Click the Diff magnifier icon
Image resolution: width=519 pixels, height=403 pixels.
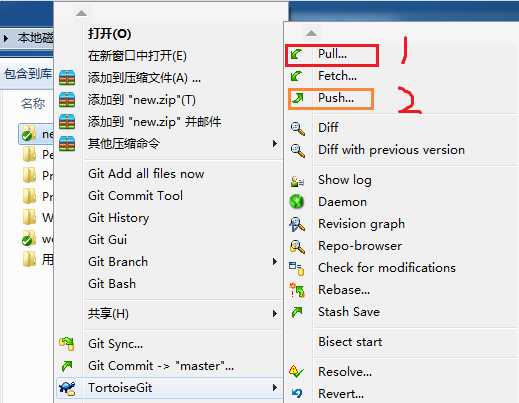(x=297, y=129)
